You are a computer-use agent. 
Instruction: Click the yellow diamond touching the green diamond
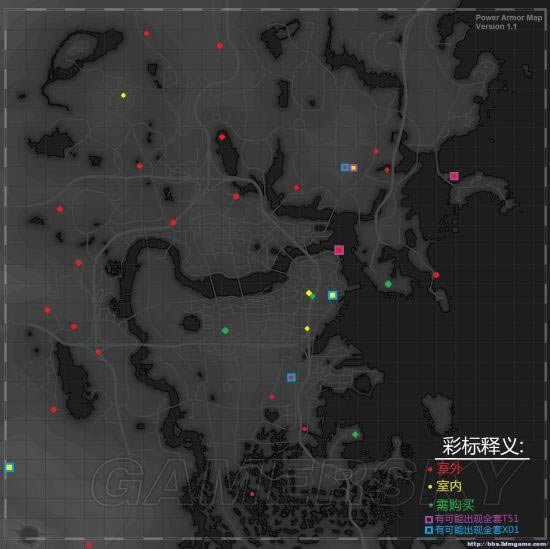tap(309, 293)
